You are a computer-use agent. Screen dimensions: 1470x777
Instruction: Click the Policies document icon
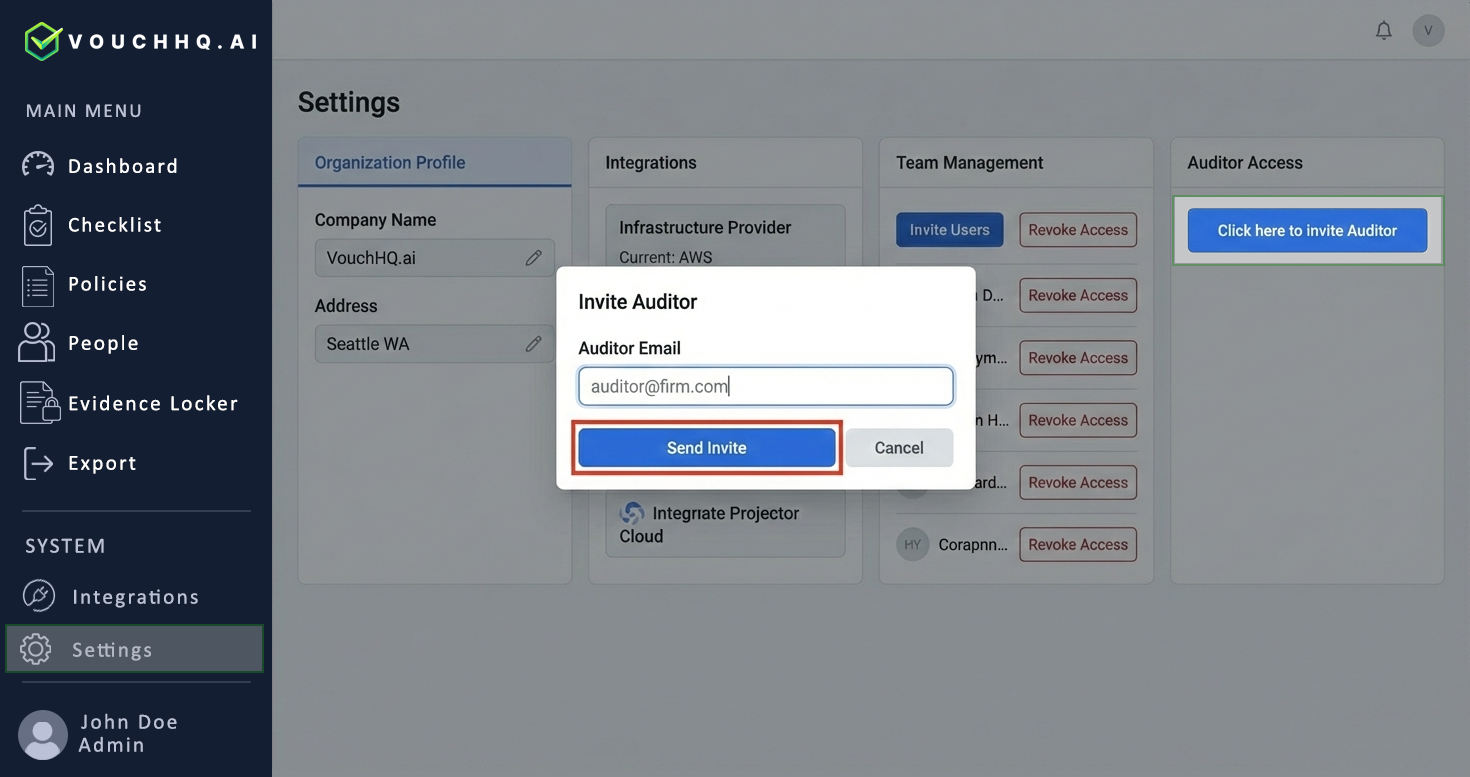37,284
